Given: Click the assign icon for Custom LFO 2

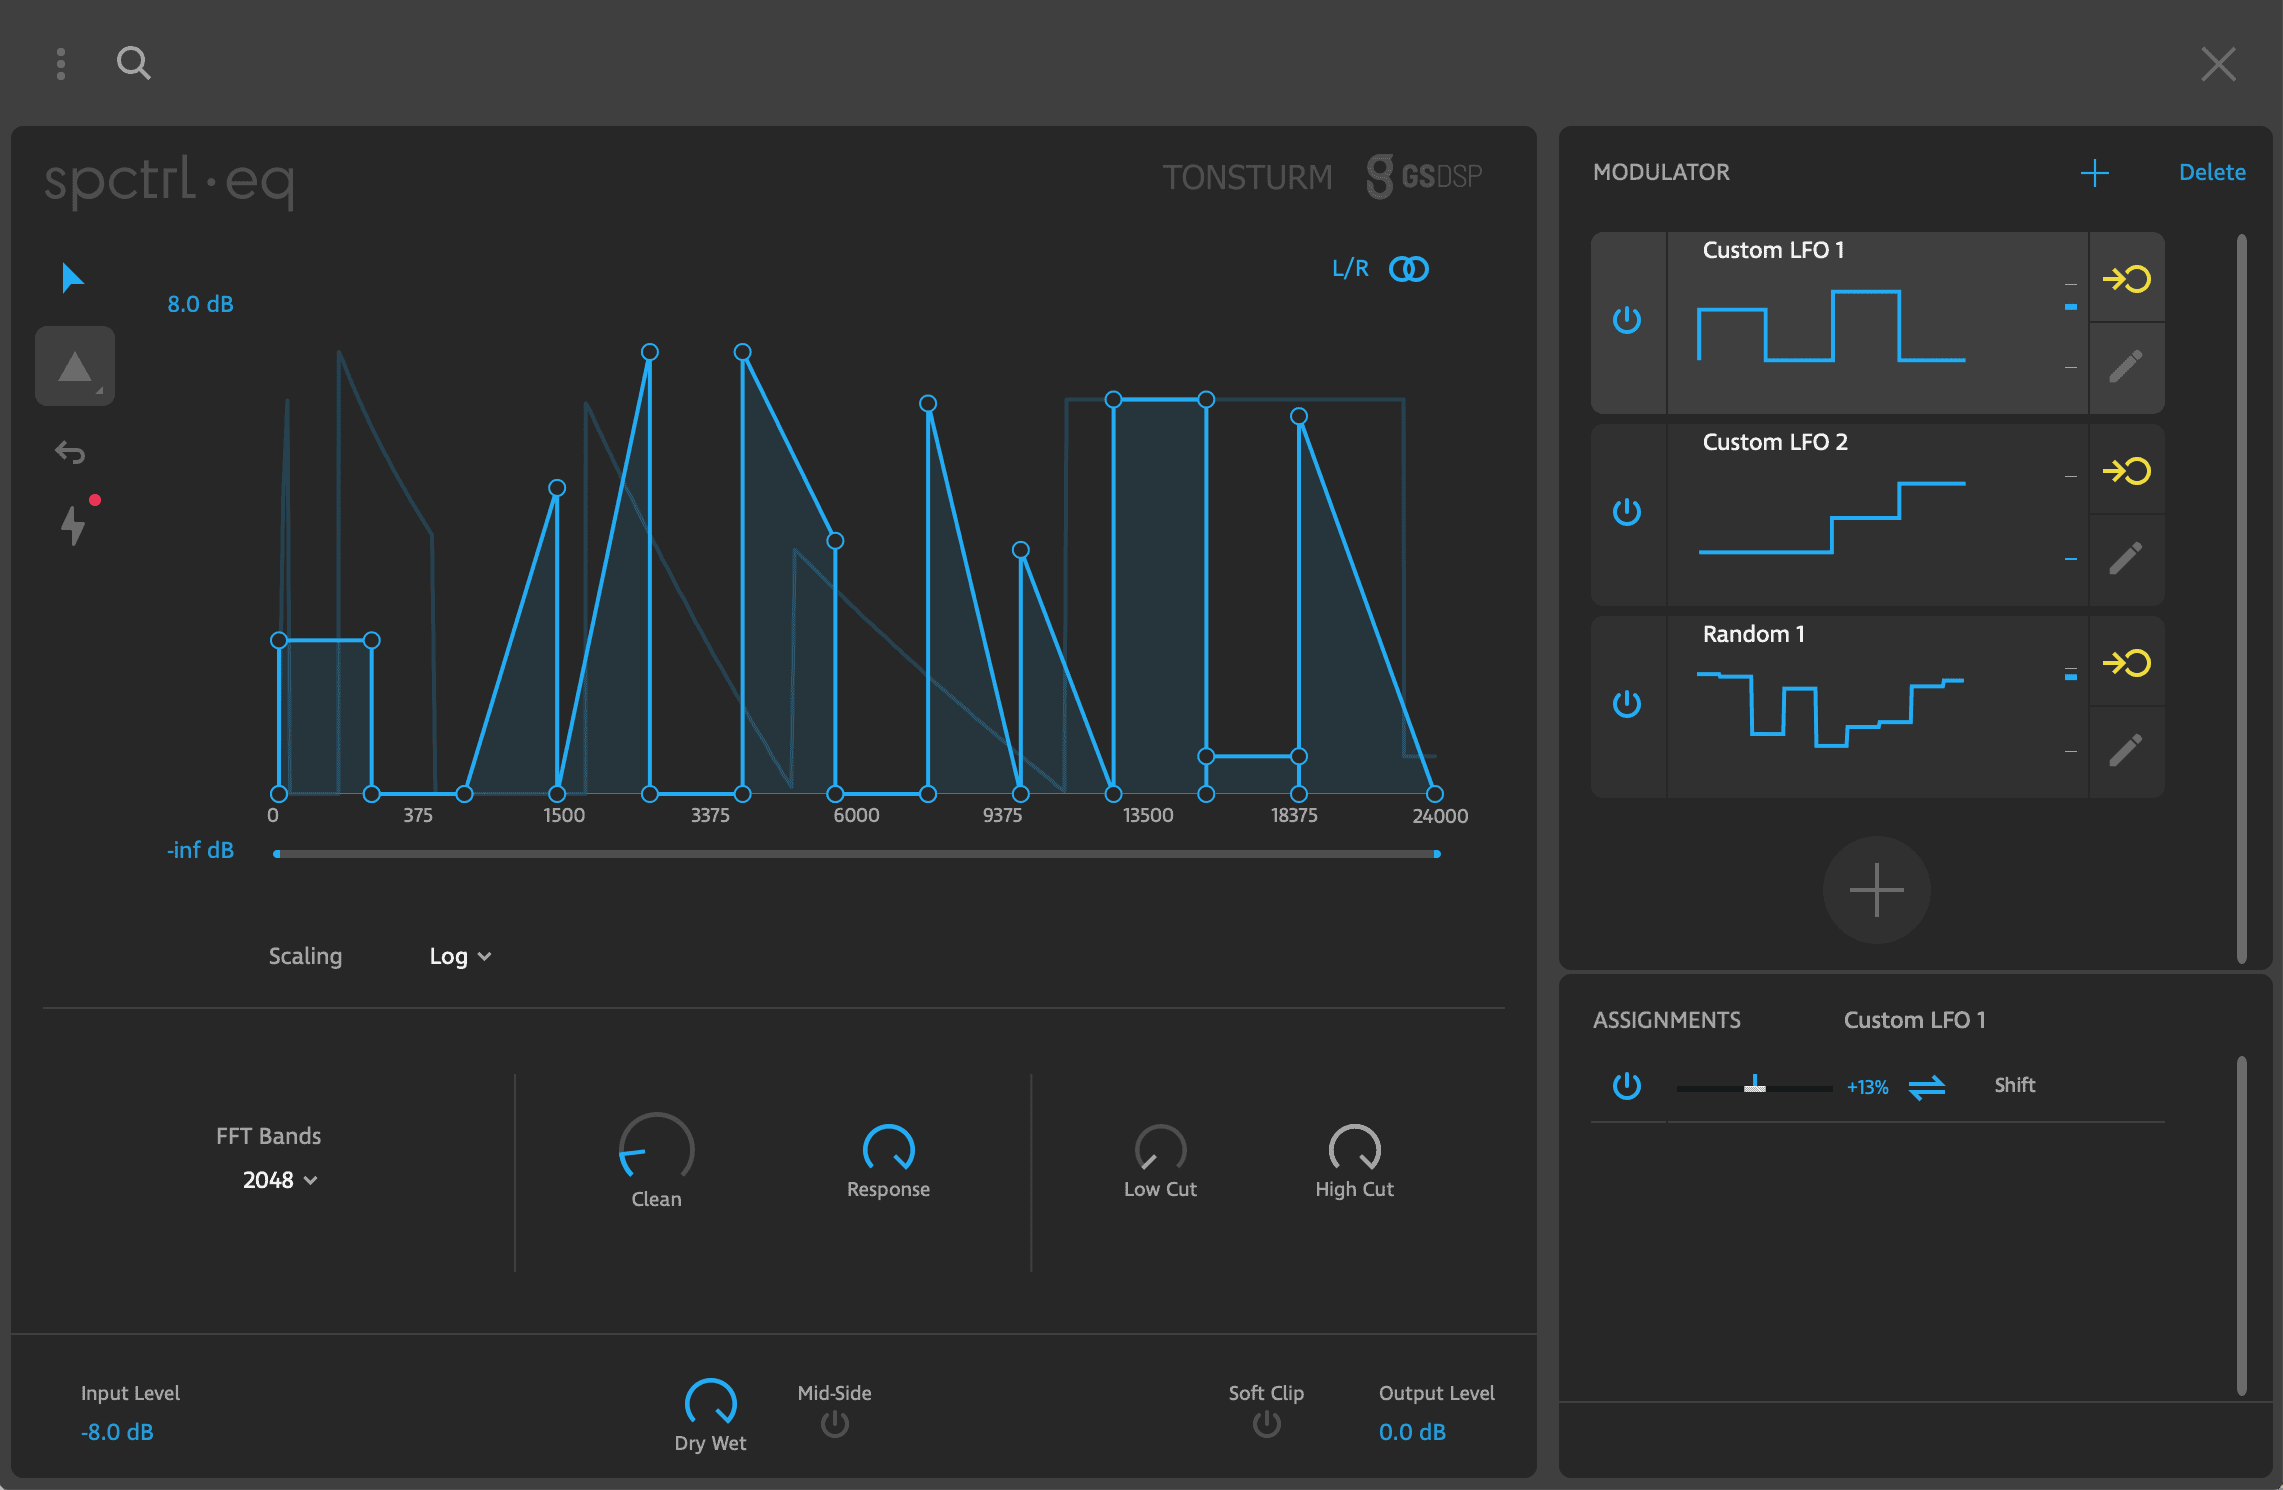Looking at the screenshot, I should (2126, 470).
